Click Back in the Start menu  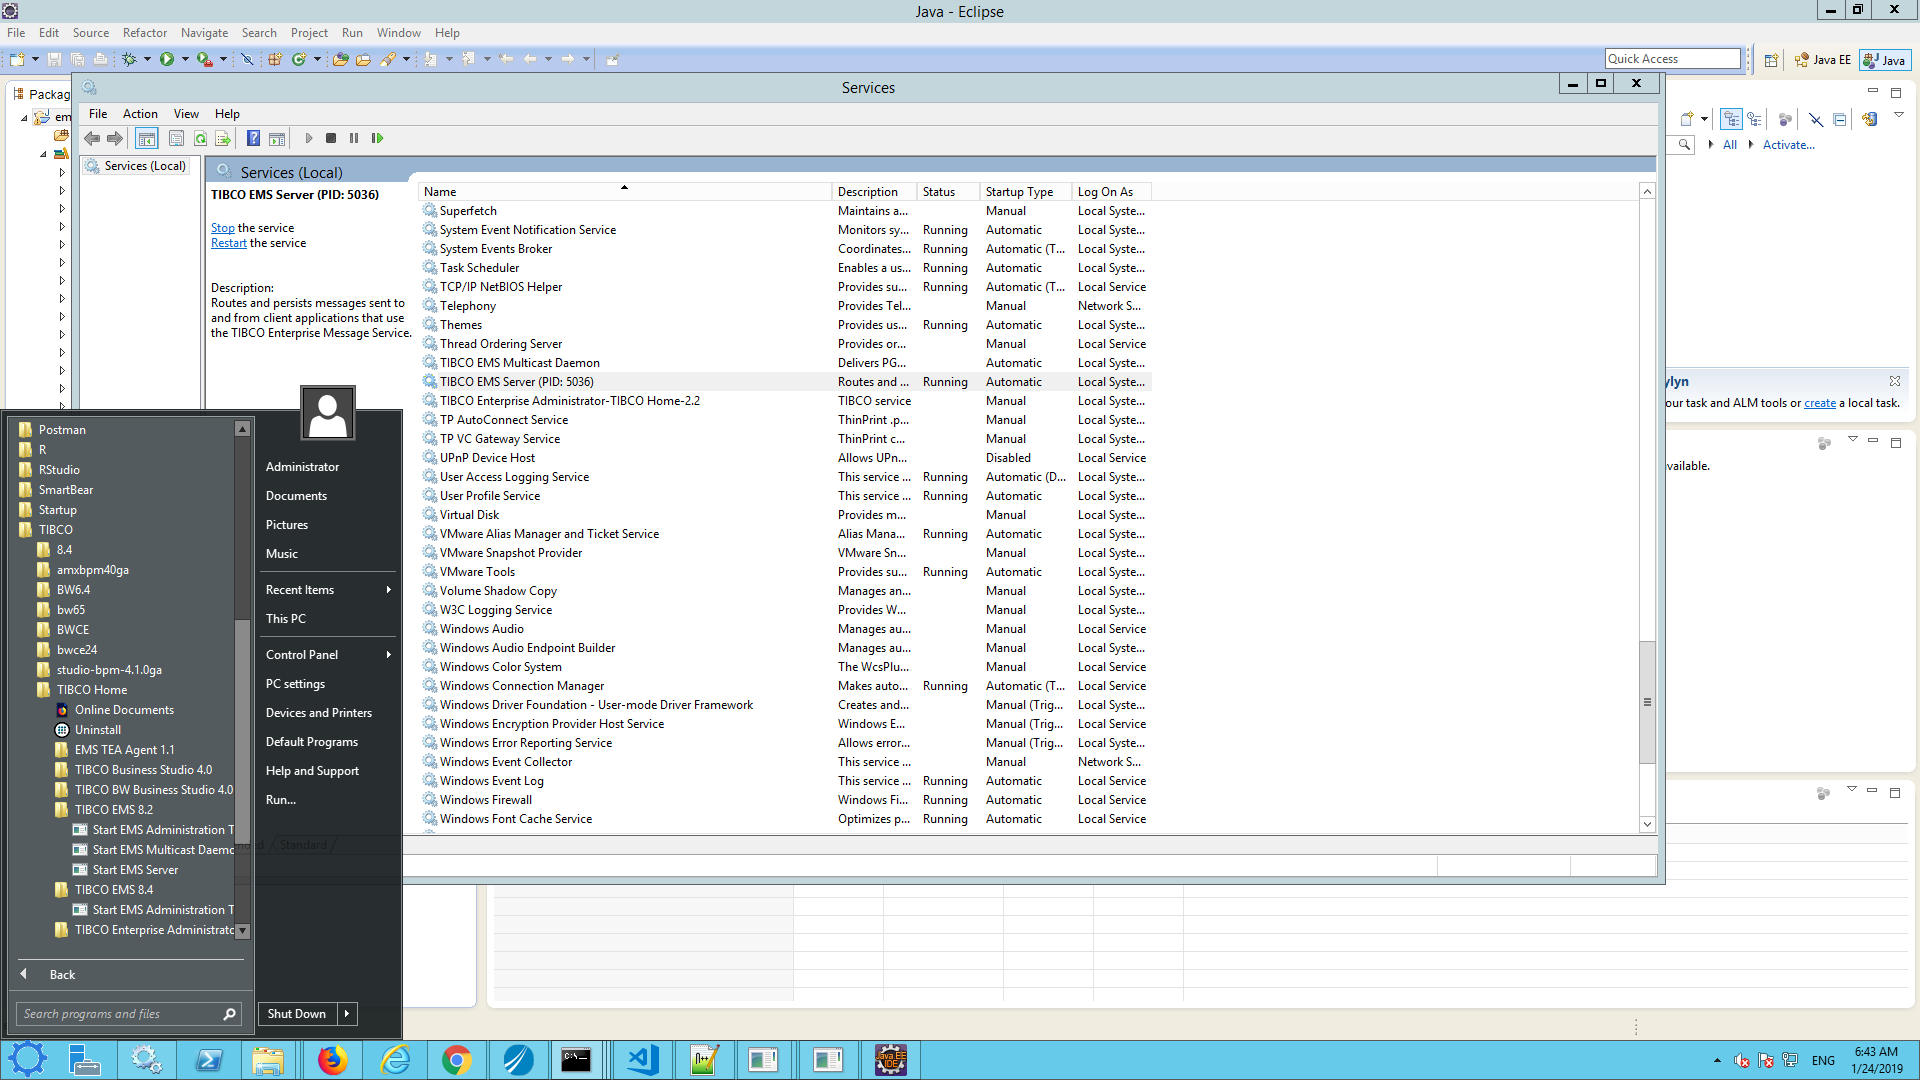click(x=62, y=975)
